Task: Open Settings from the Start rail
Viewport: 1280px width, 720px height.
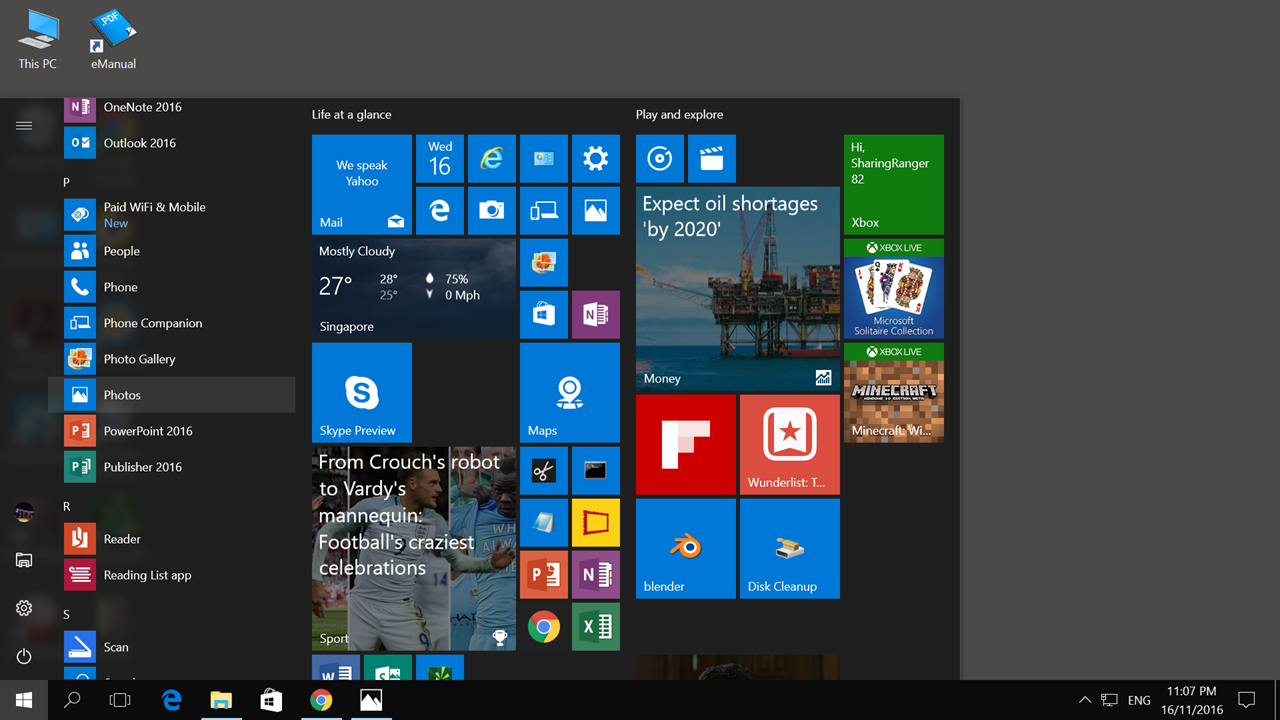Action: click(24, 609)
